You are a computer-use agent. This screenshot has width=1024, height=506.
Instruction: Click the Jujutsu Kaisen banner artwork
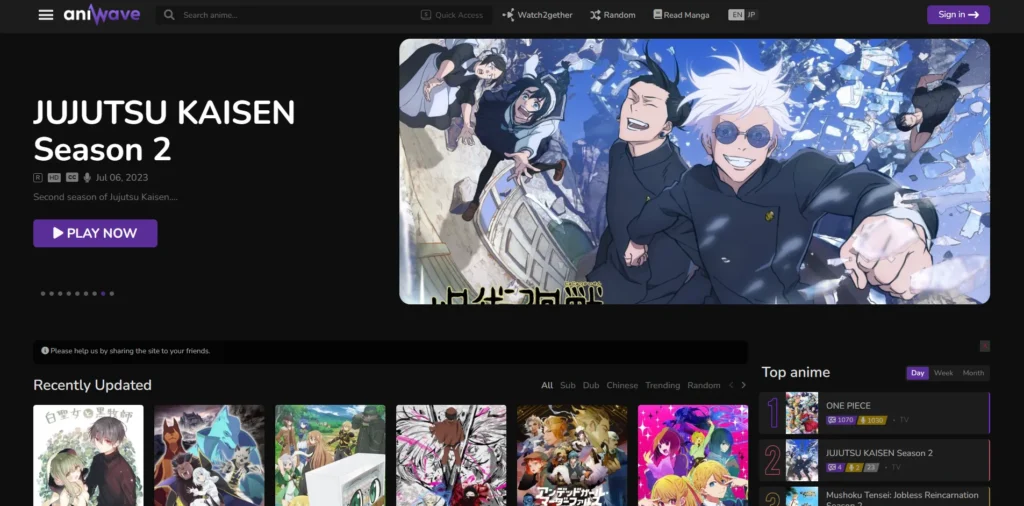(x=694, y=171)
